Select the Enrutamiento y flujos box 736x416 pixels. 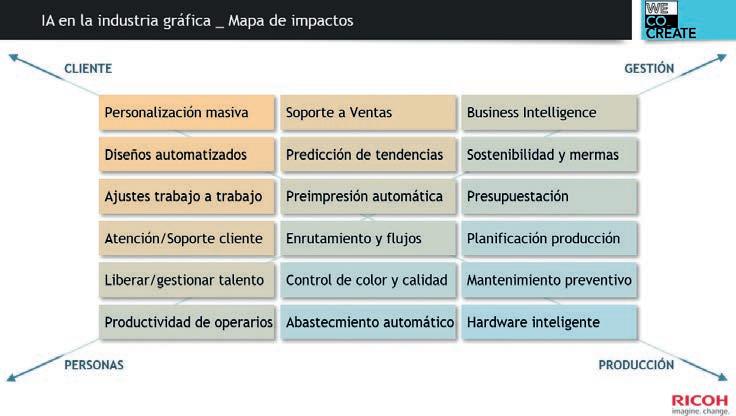(367, 239)
